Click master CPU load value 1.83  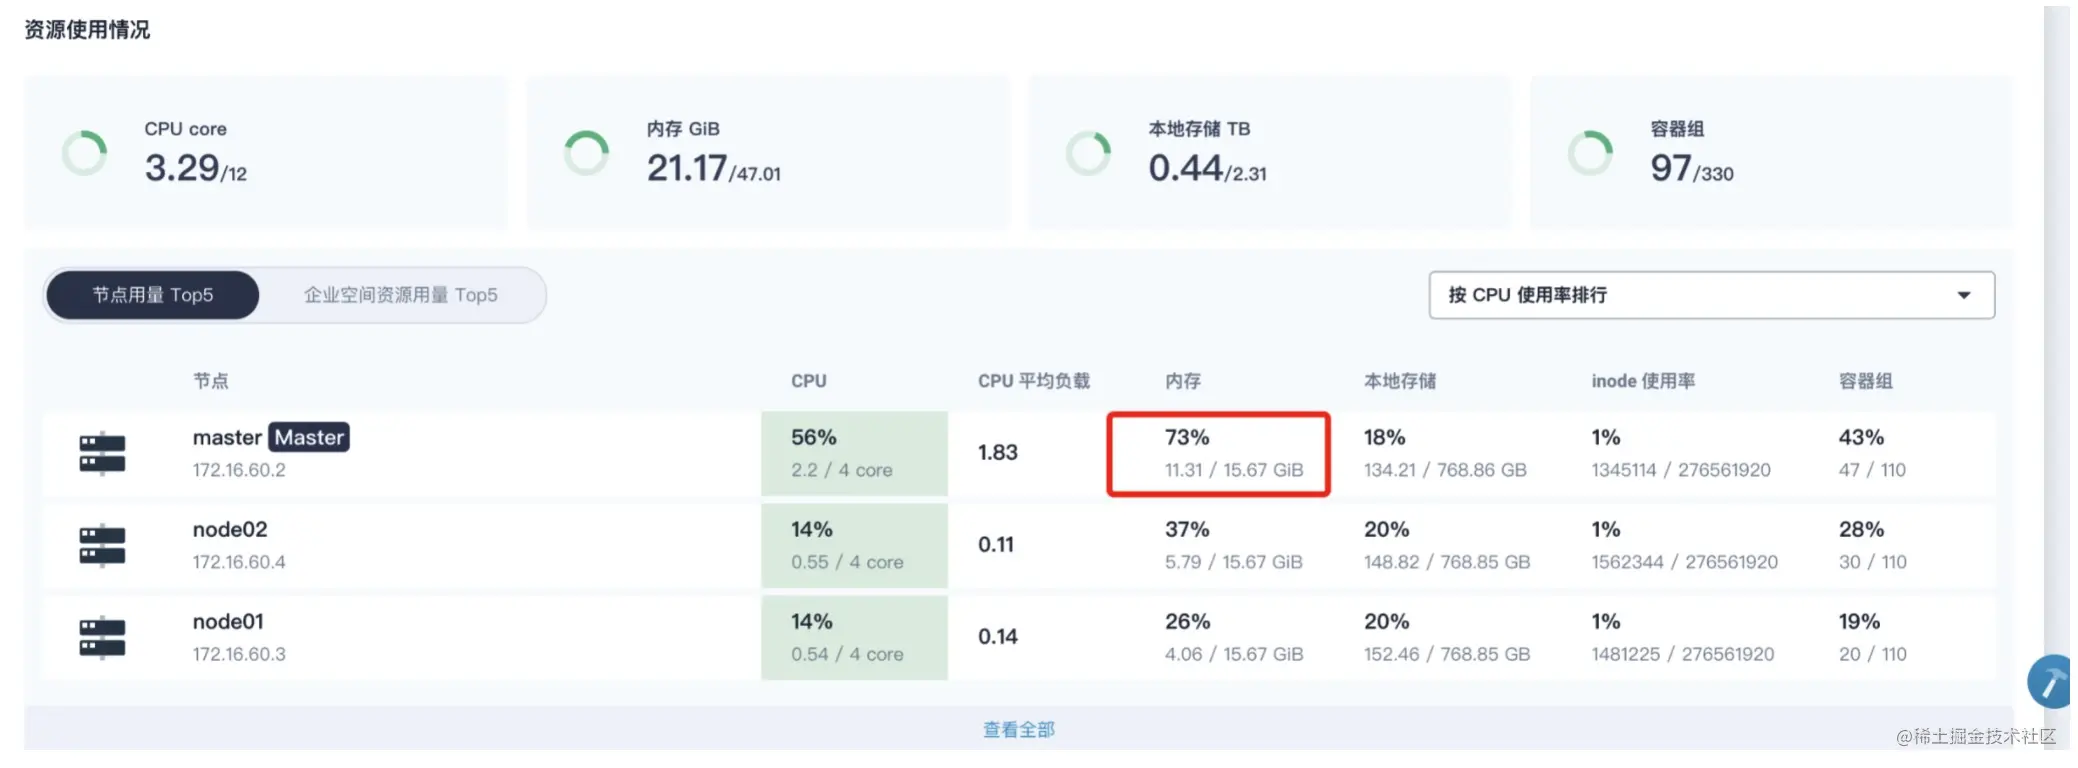998,453
